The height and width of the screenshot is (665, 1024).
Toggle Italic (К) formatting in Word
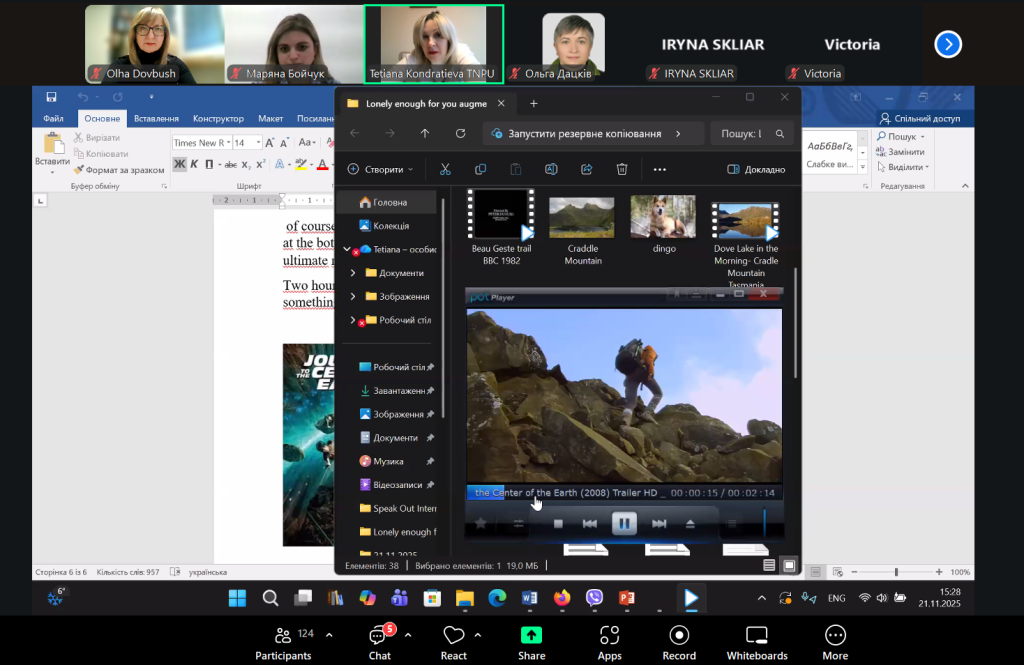tap(196, 165)
